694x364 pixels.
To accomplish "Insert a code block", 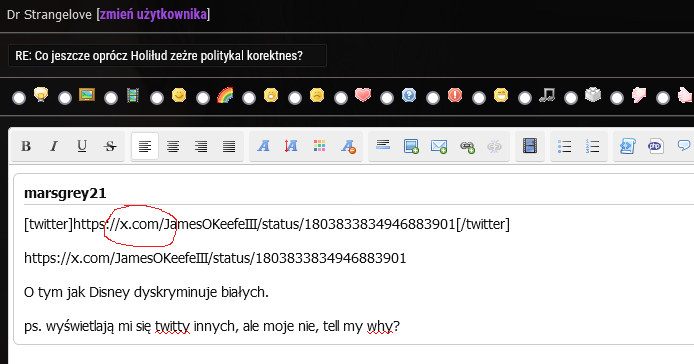I will (628, 146).
